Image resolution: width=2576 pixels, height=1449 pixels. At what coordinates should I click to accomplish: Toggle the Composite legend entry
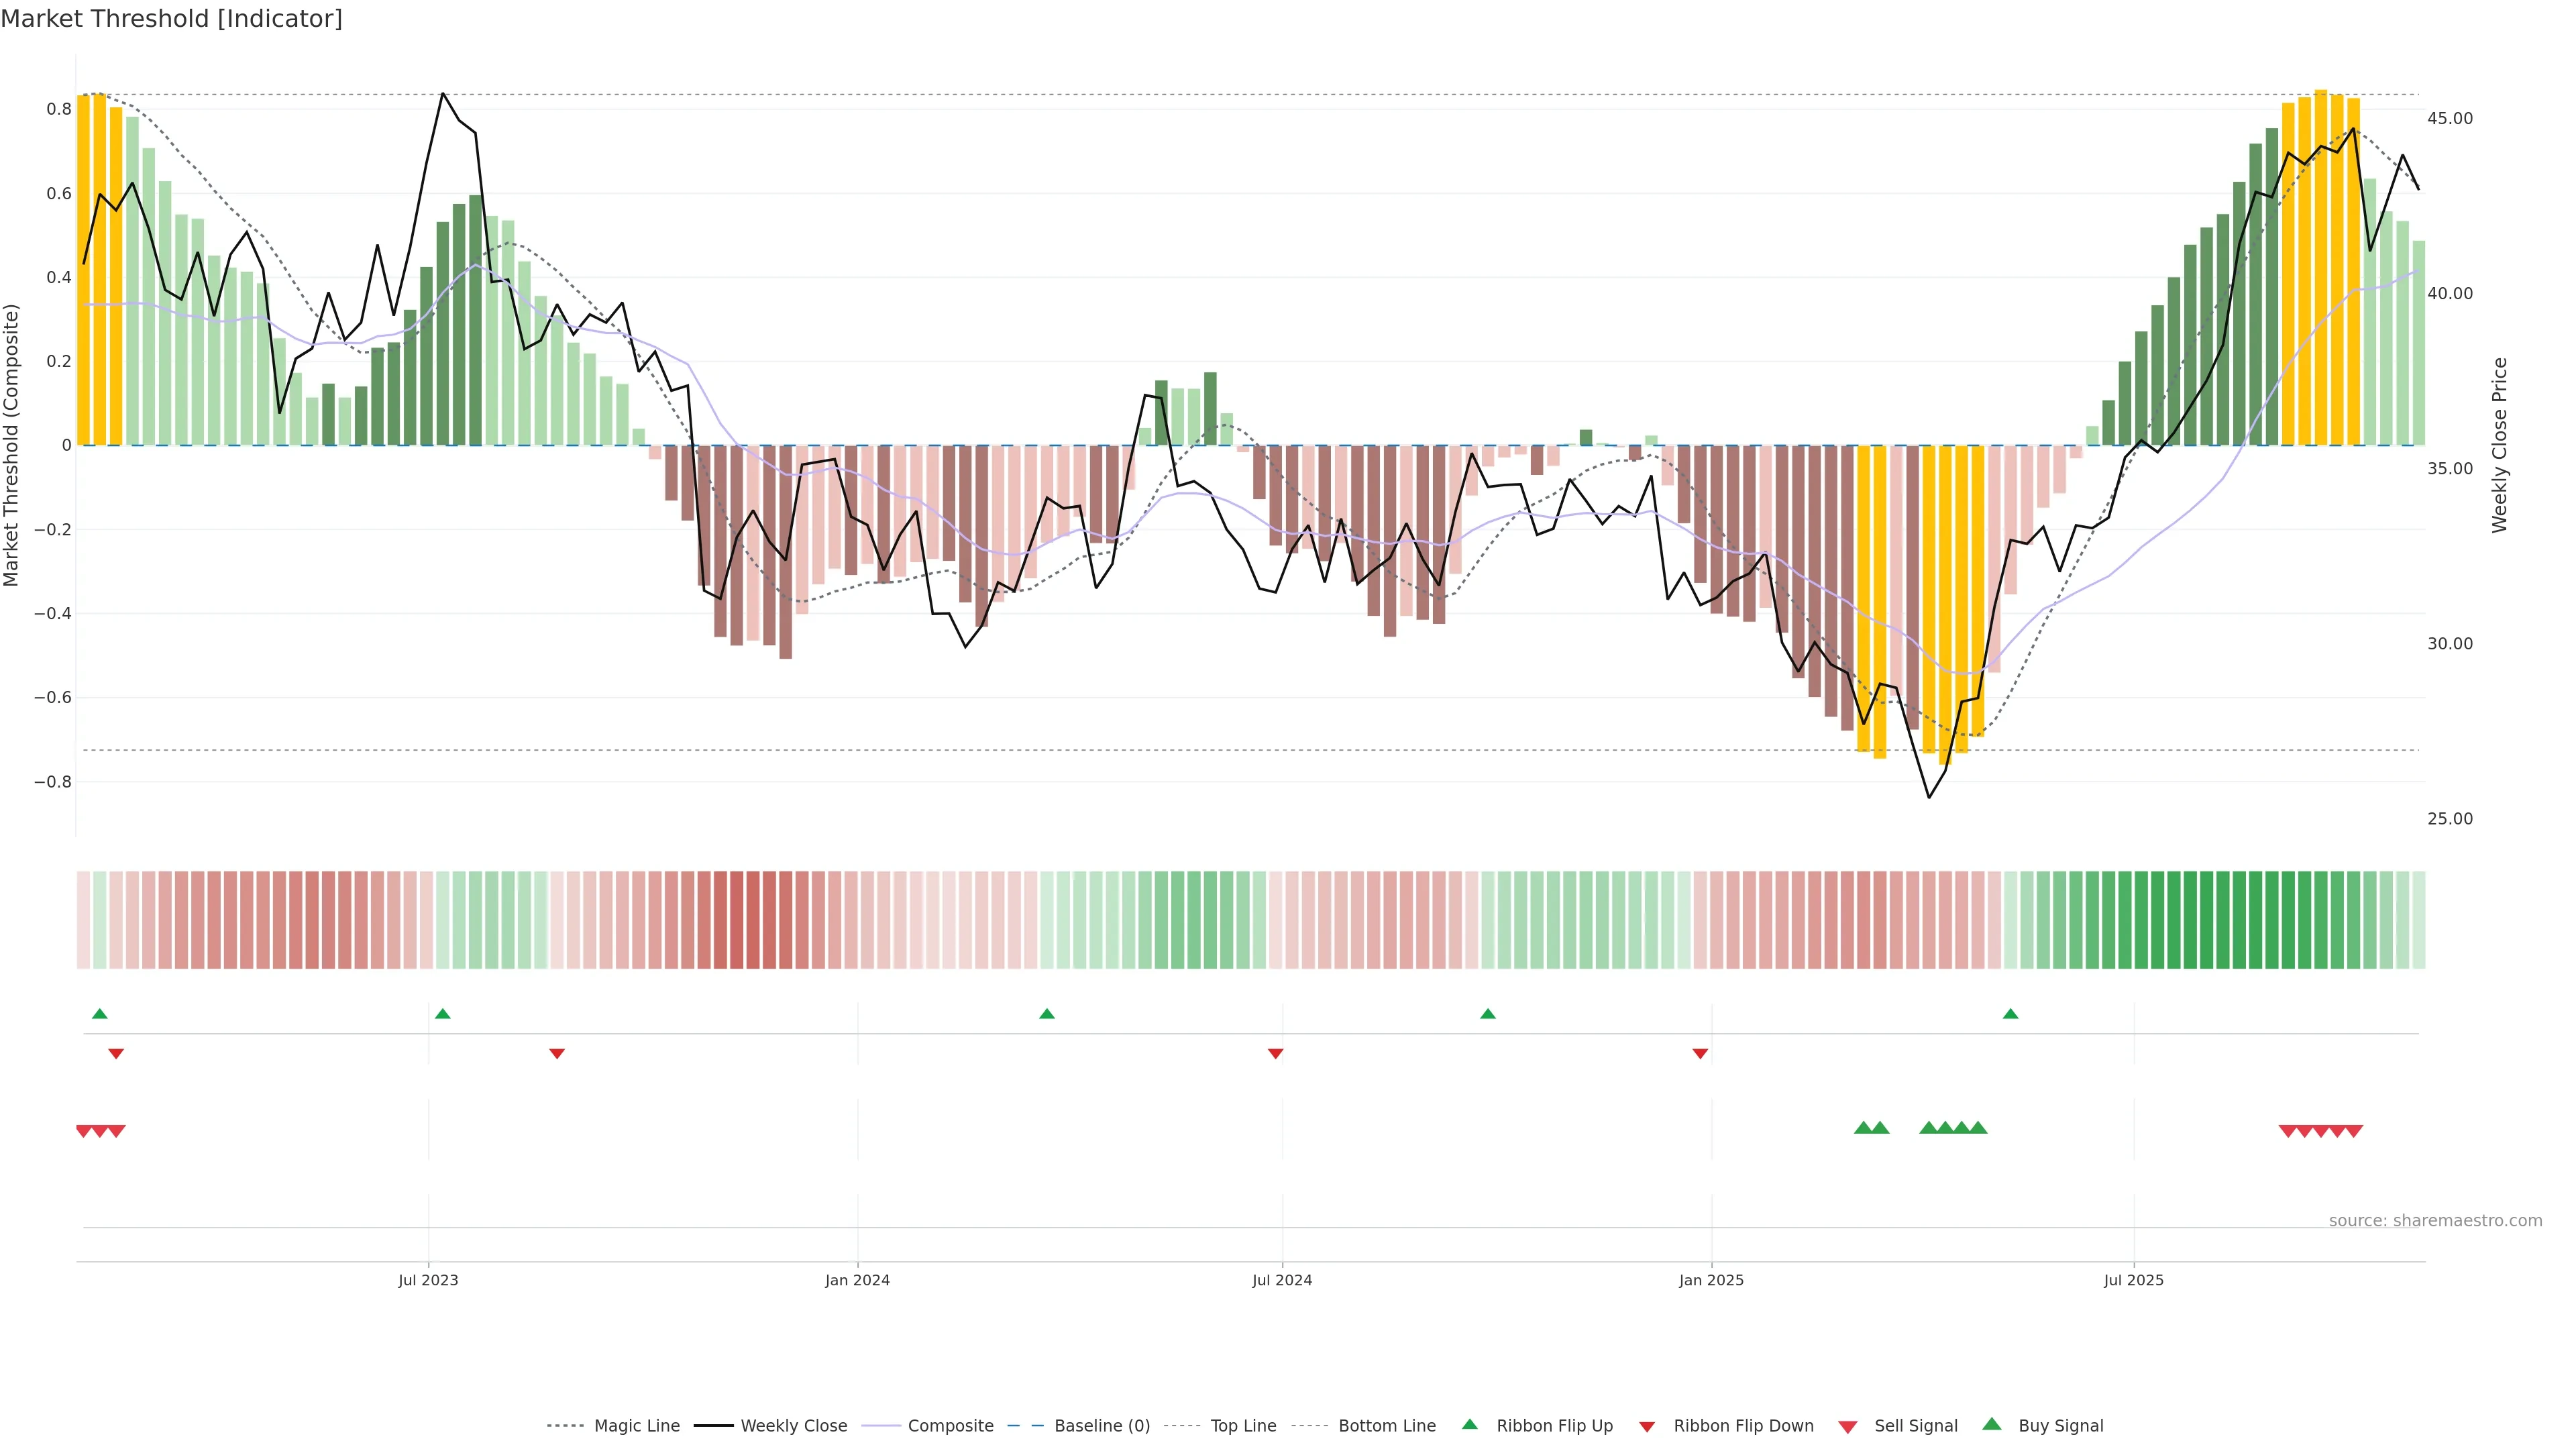point(950,1426)
